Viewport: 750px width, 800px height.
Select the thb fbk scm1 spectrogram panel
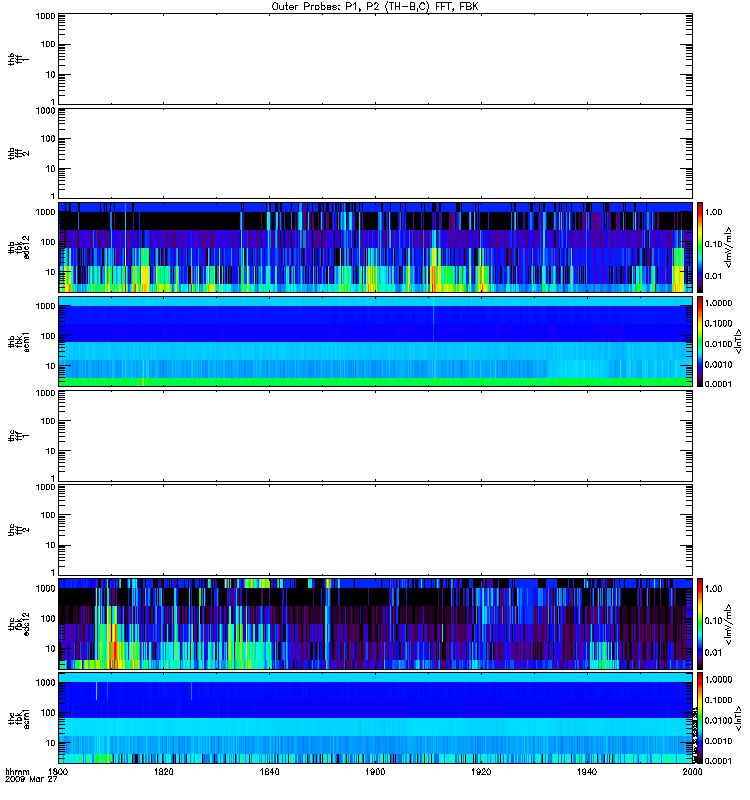pos(376,341)
